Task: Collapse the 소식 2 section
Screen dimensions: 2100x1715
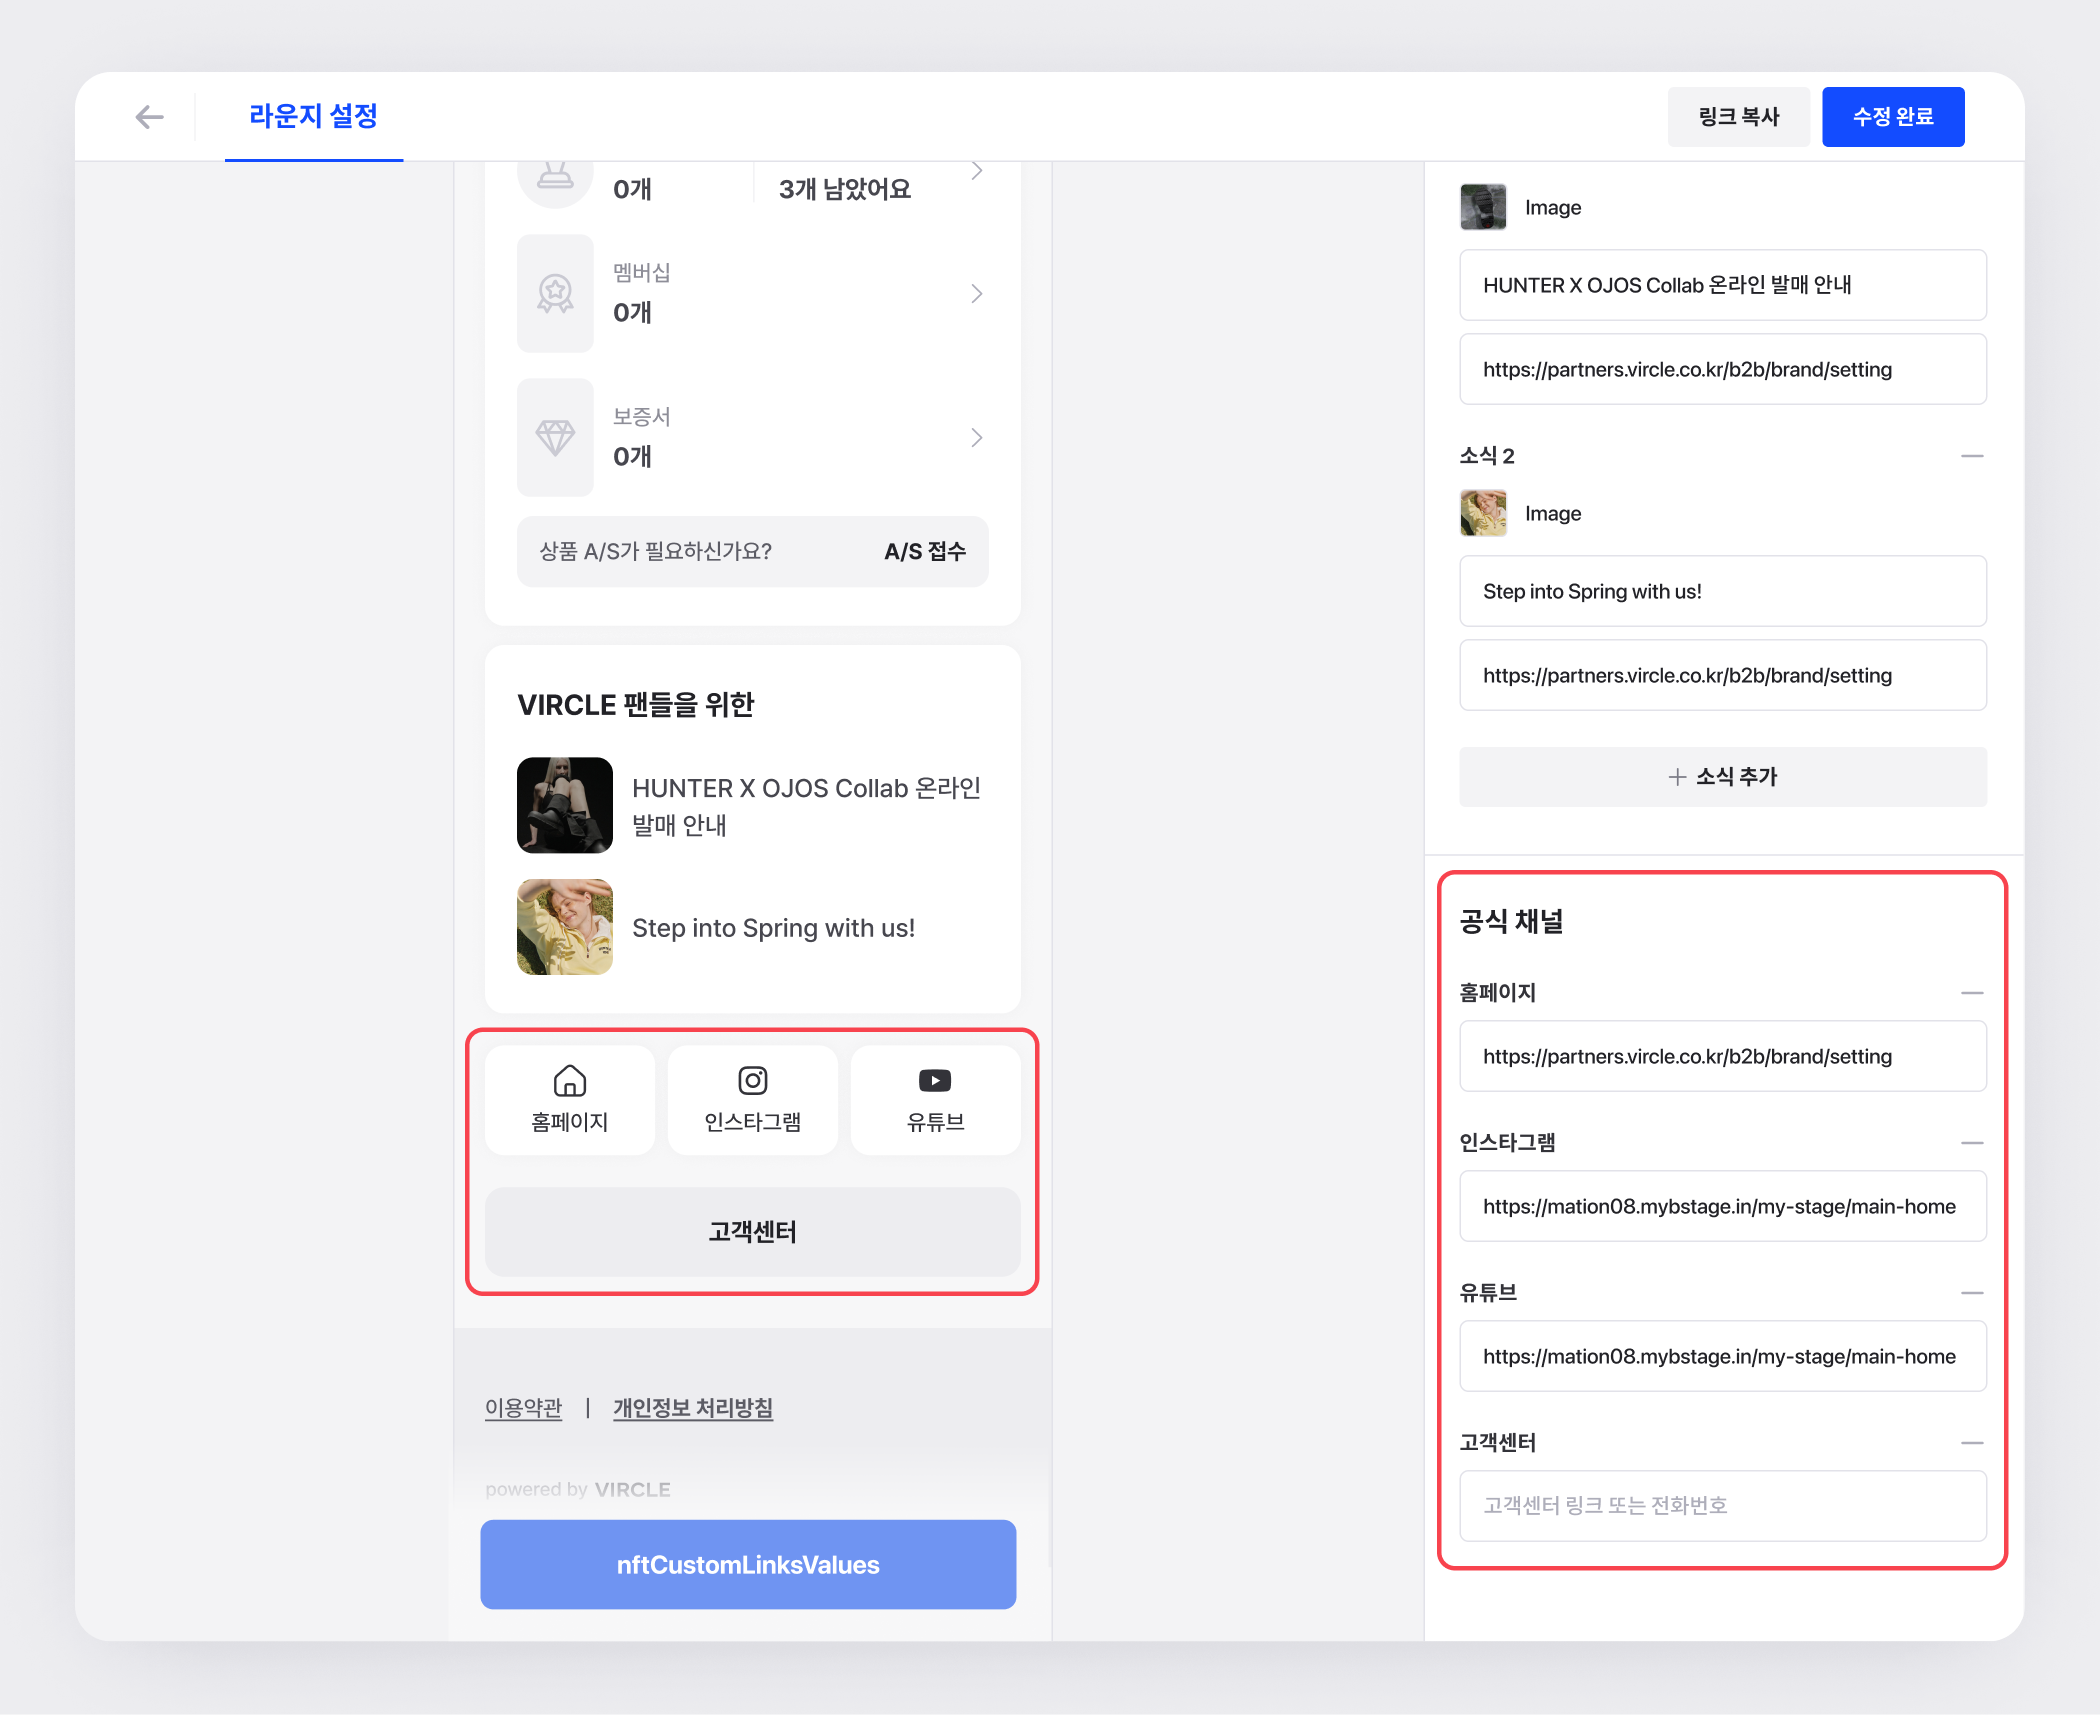Action: tap(1971, 456)
